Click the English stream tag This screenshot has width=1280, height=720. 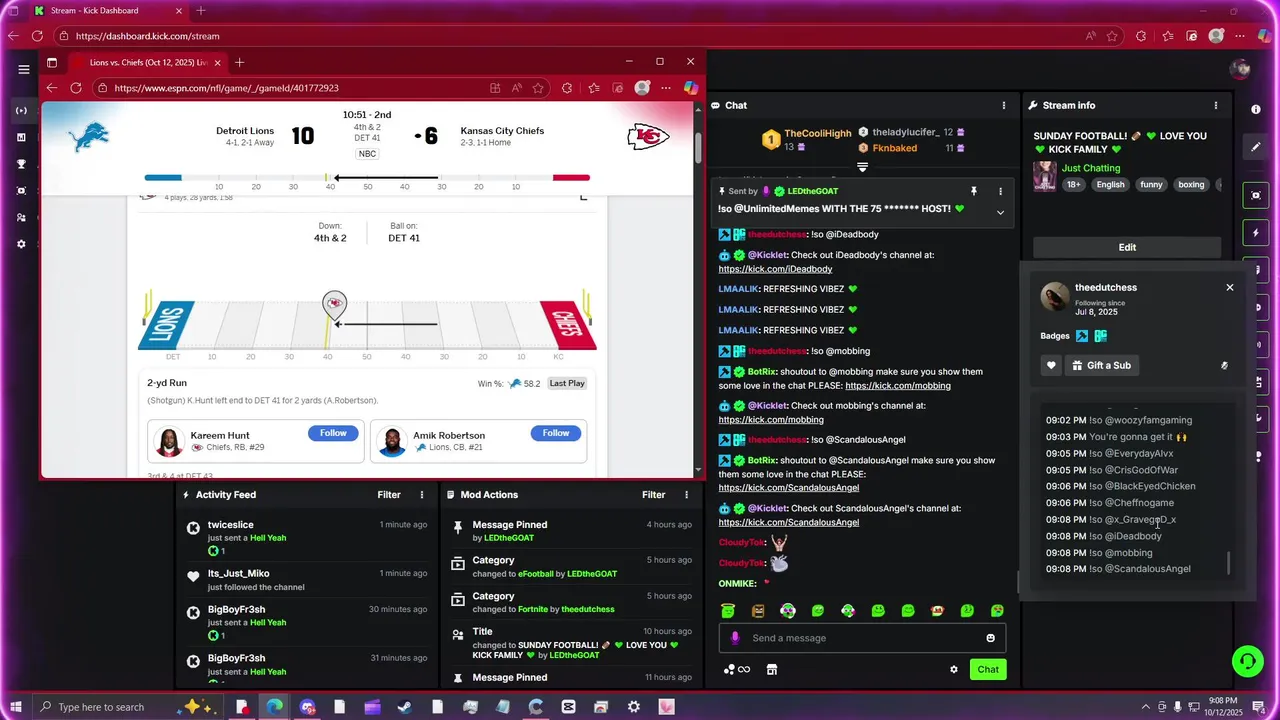(x=1110, y=185)
